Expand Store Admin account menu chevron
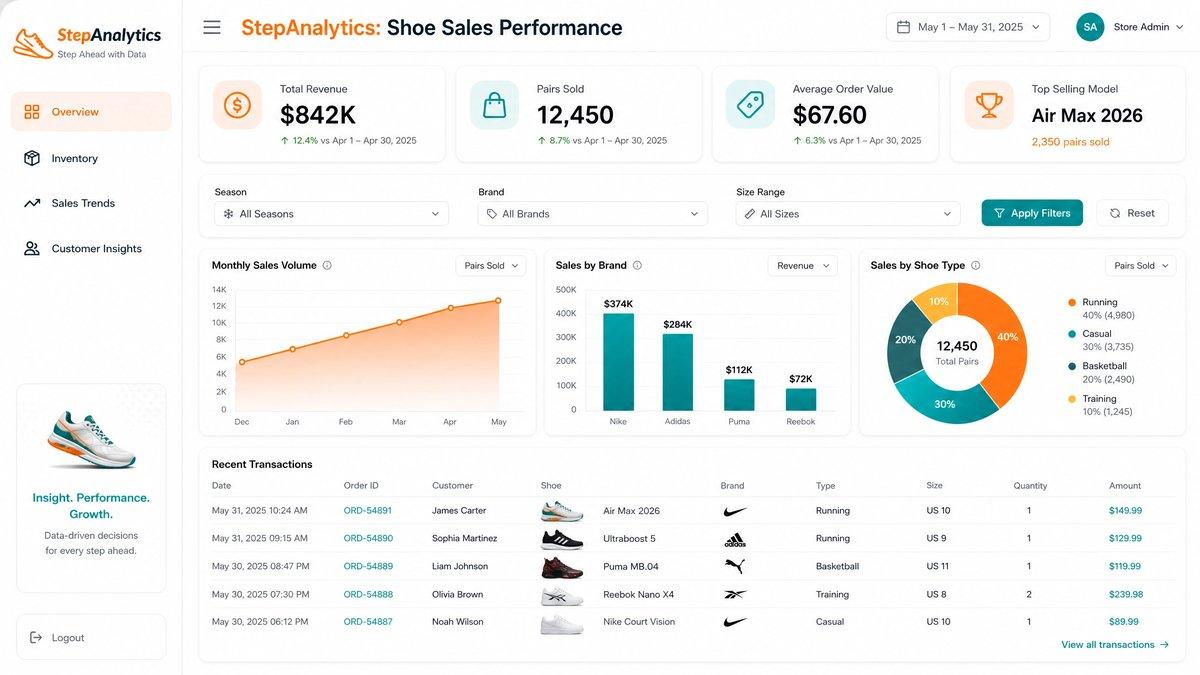Screen dimensions: 1200x675 click(1181, 27)
